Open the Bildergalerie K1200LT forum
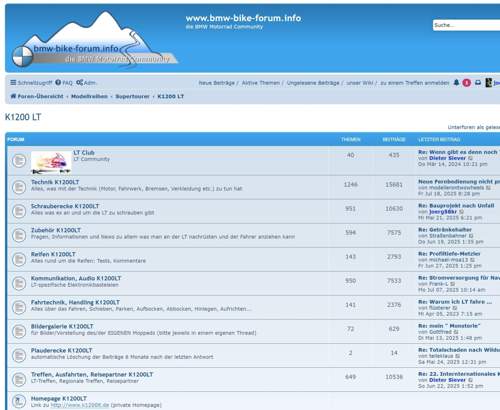Viewport: 500px width, 410px height. tap(62, 326)
